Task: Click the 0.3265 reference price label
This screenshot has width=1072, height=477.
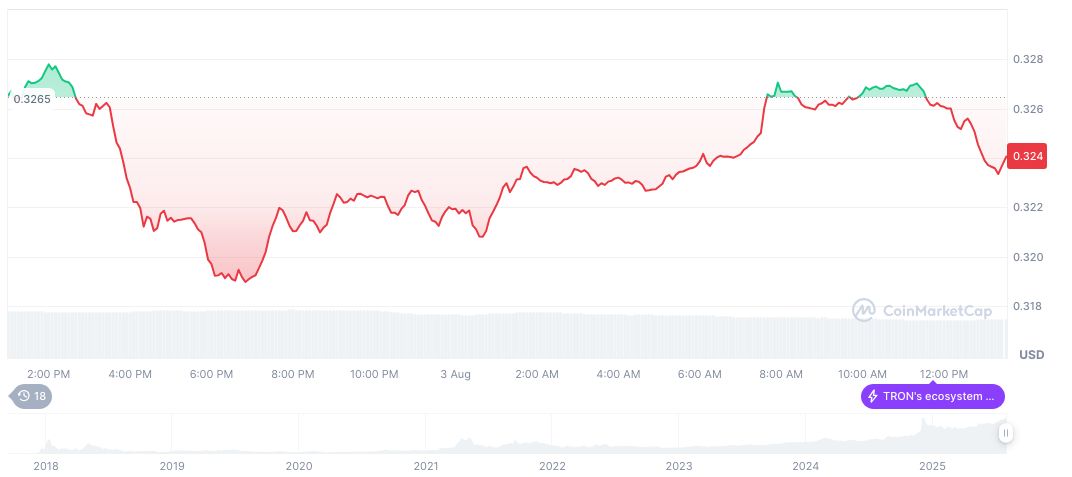Action: tap(32, 99)
